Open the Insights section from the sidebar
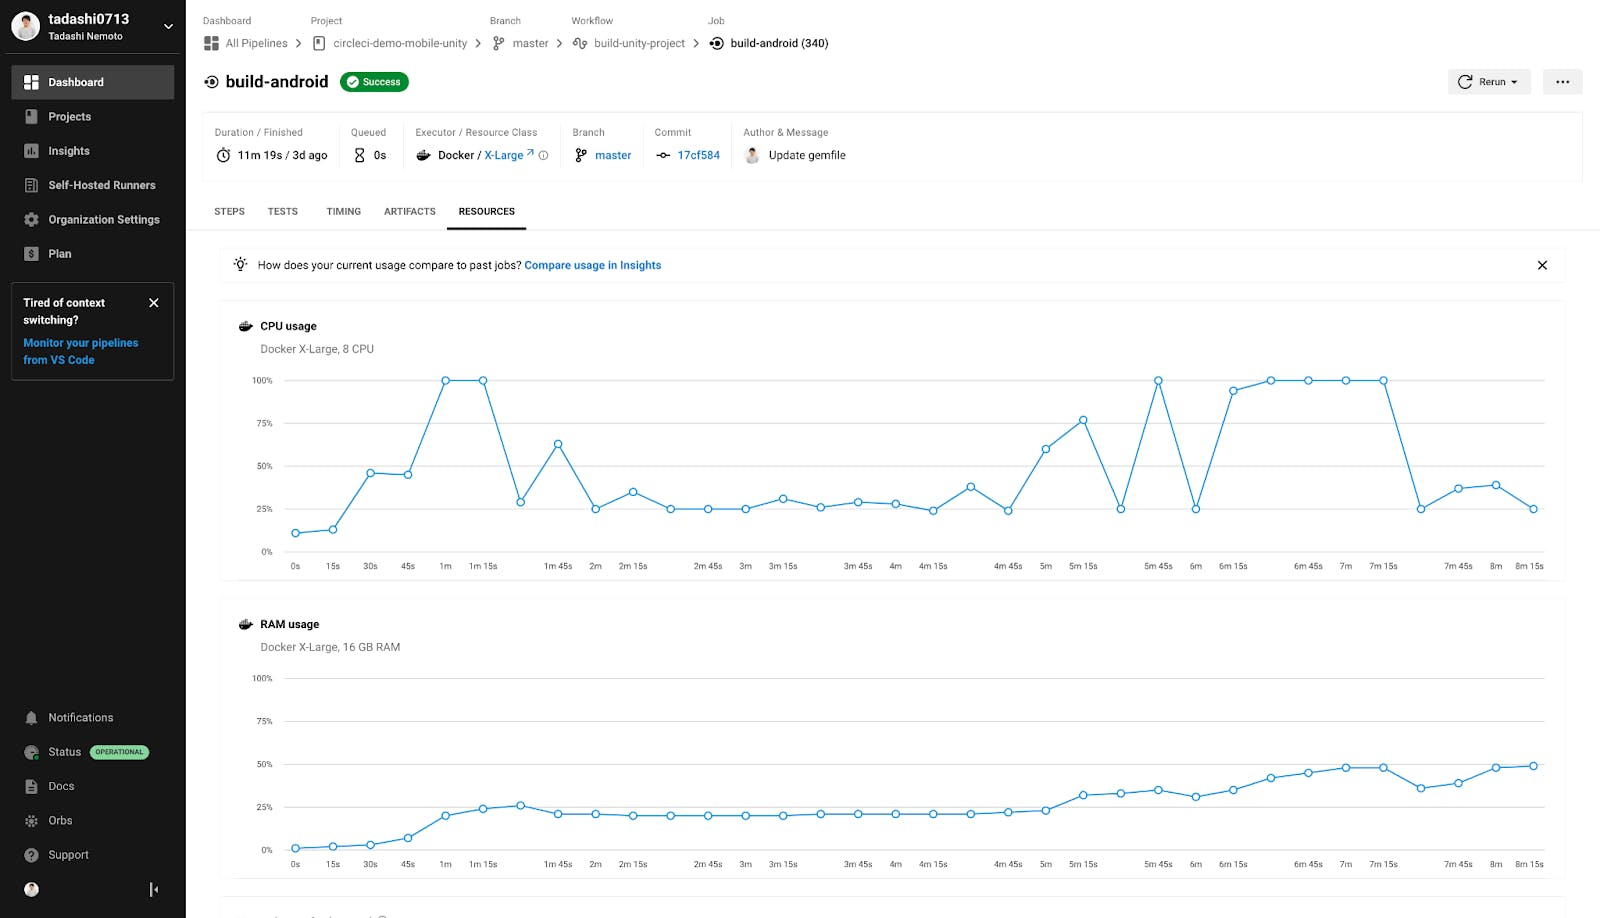Image resolution: width=1600 pixels, height=918 pixels. (68, 150)
